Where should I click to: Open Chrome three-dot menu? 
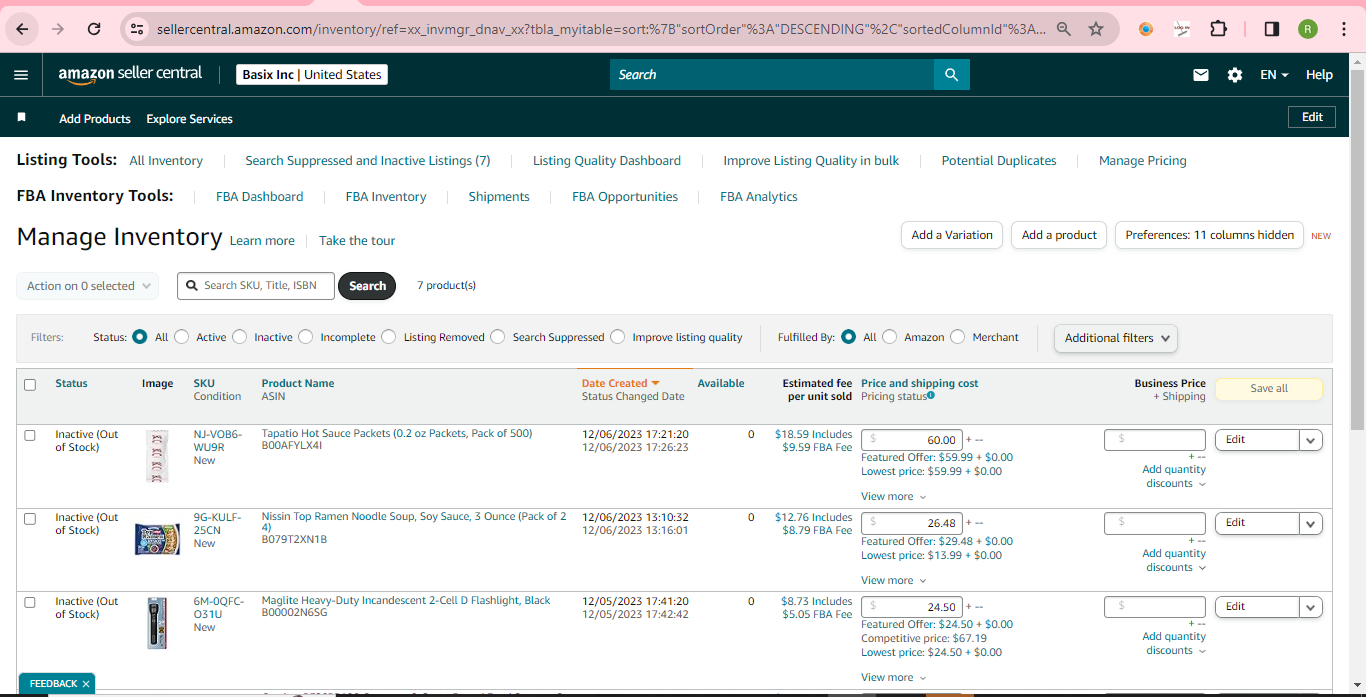1344,29
